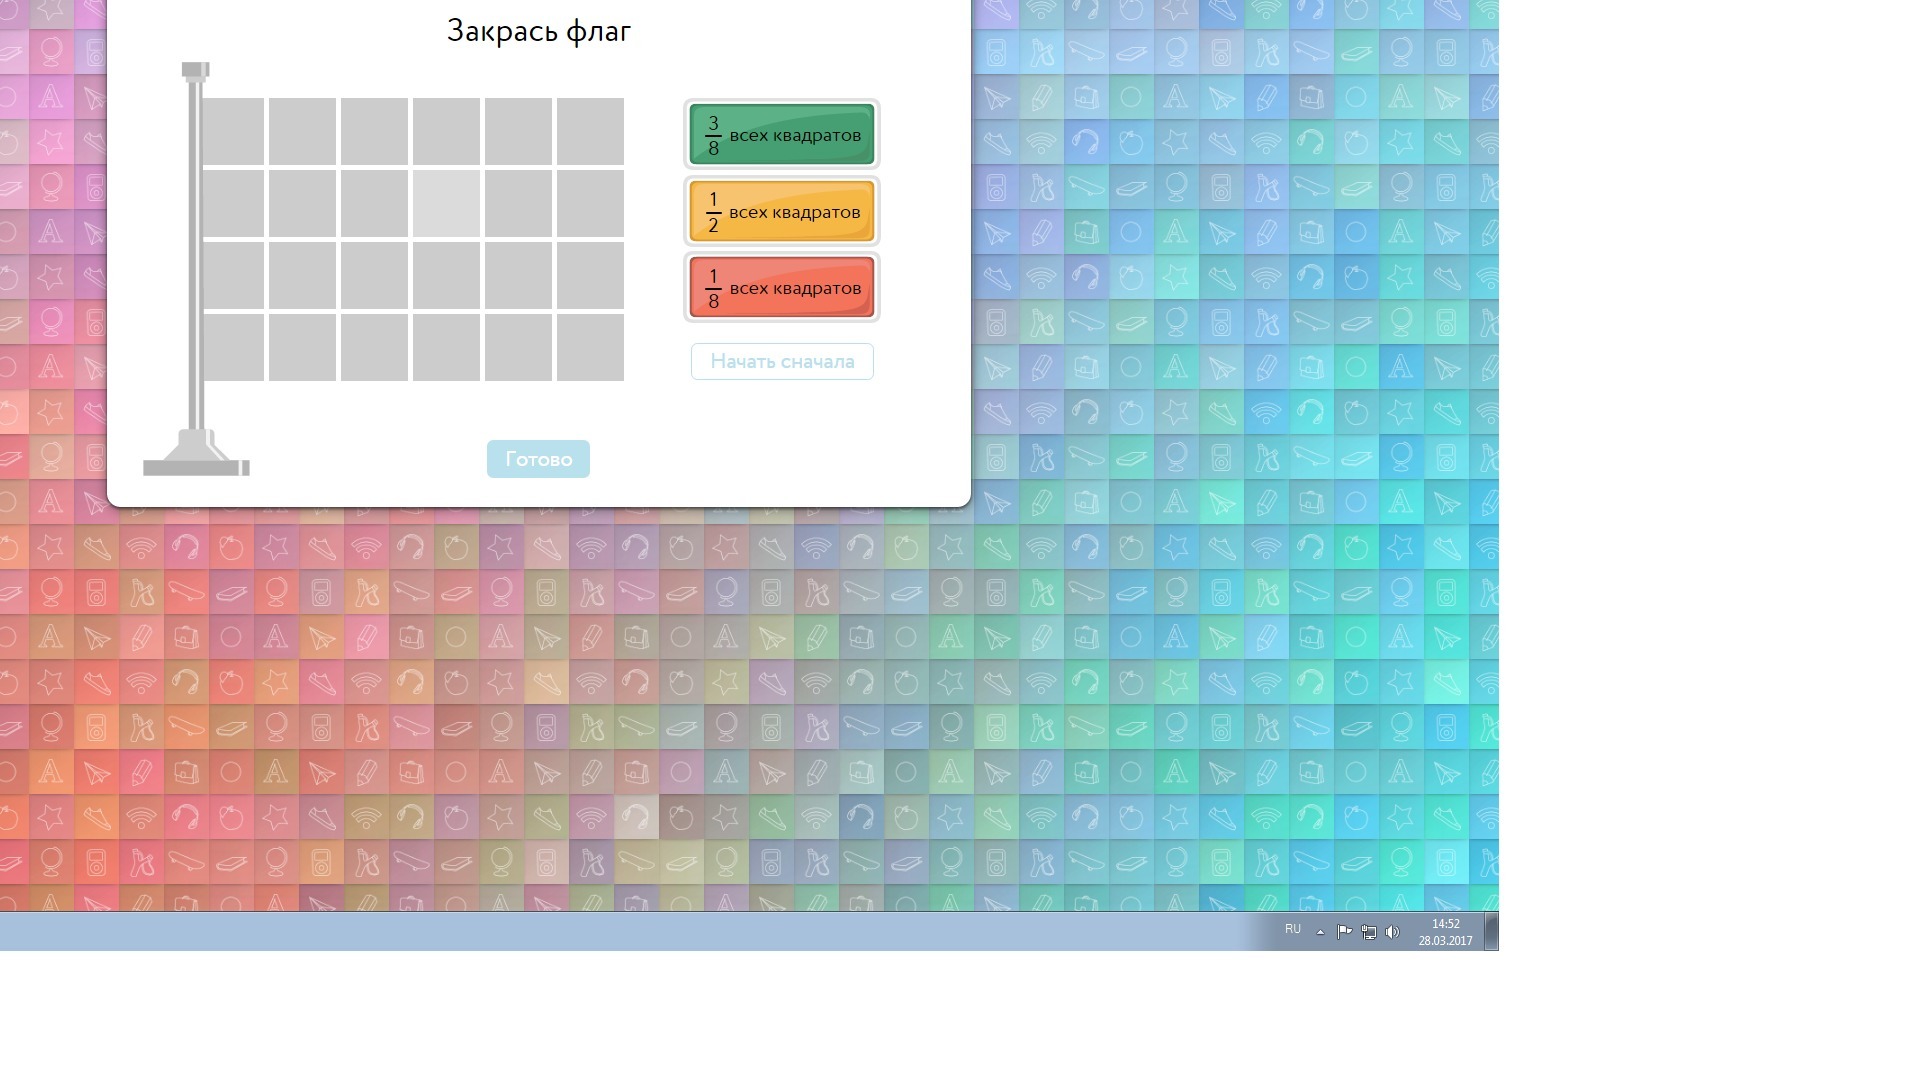Click the system clock showing 14:52
1920x1080 pixels.
[x=1445, y=932]
